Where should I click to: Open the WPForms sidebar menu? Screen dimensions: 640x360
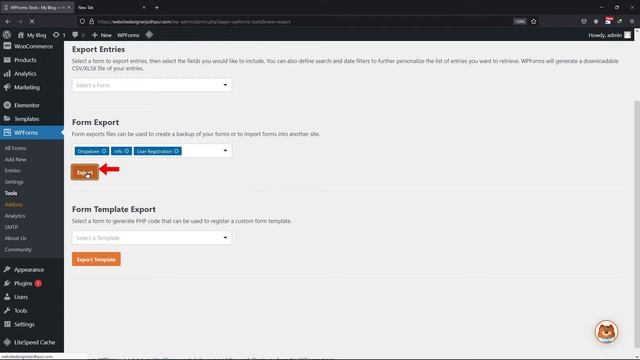tap(32, 133)
